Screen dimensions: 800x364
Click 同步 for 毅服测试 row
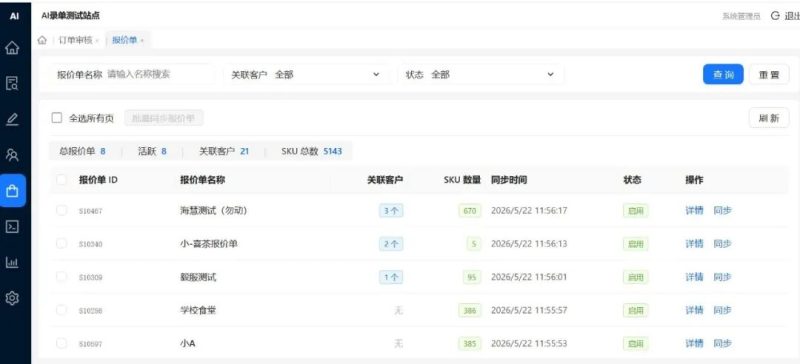[722, 277]
